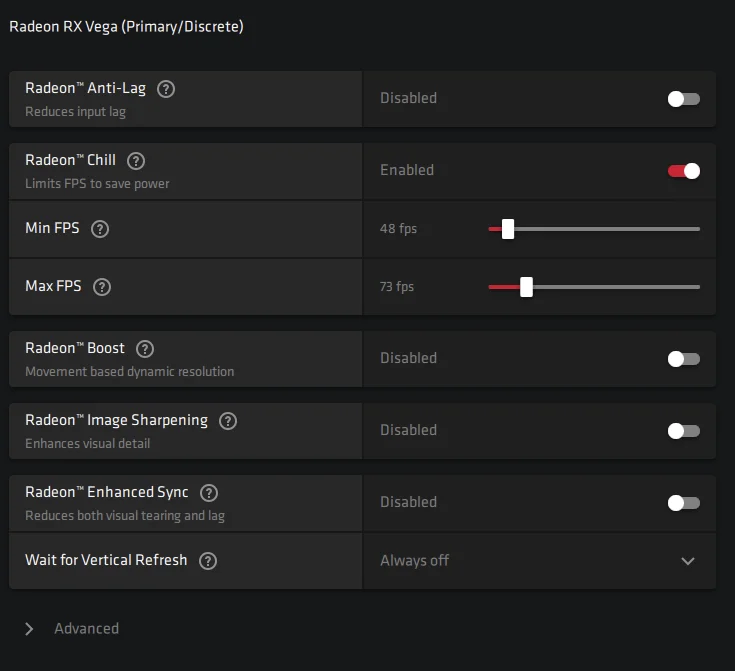
Task: Click the 73 fps value
Action: 397,286
